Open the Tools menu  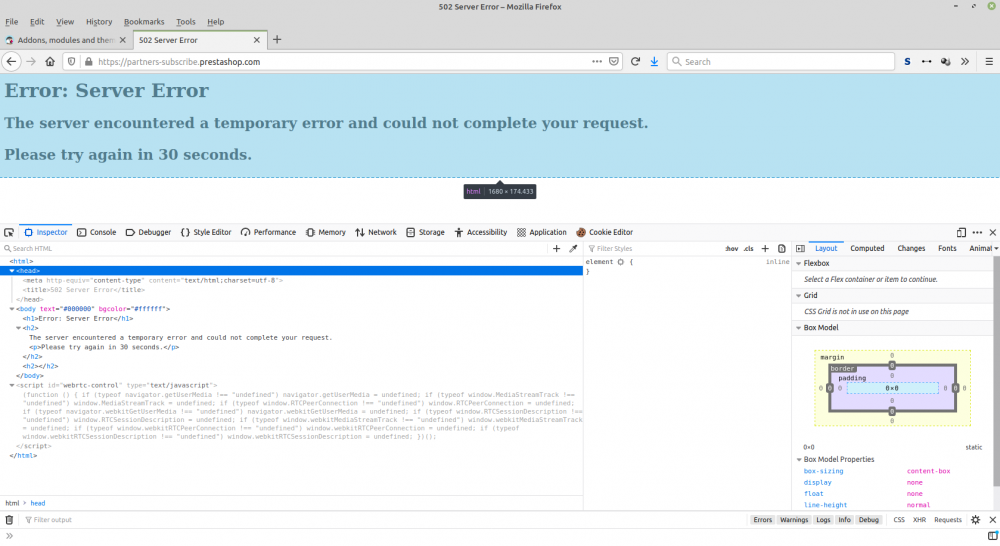click(186, 22)
